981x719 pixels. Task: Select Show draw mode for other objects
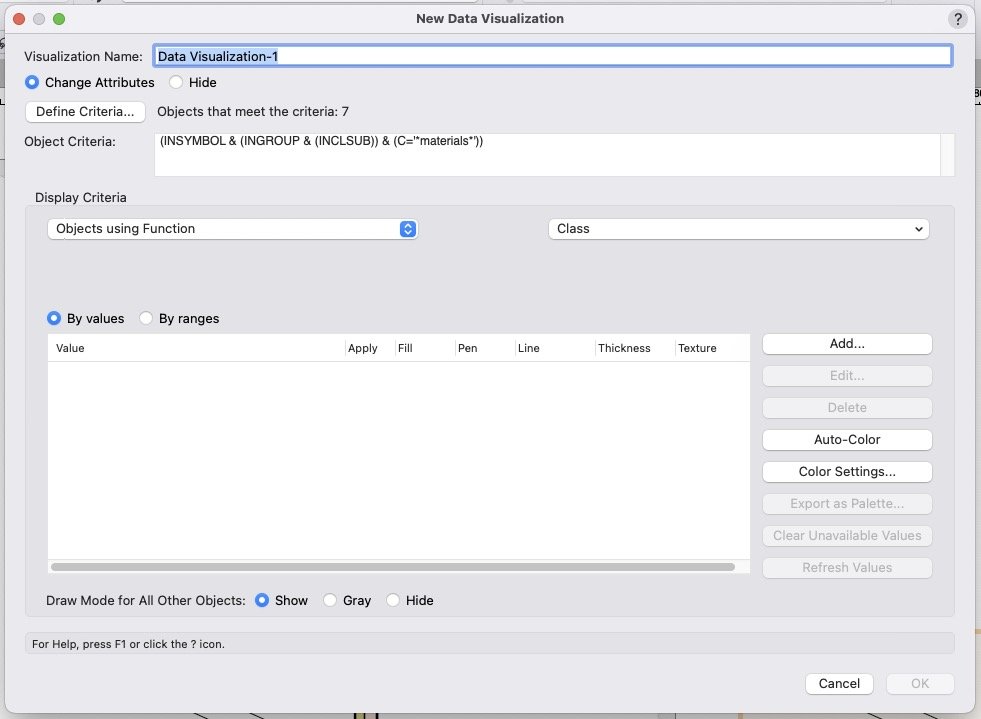click(263, 600)
